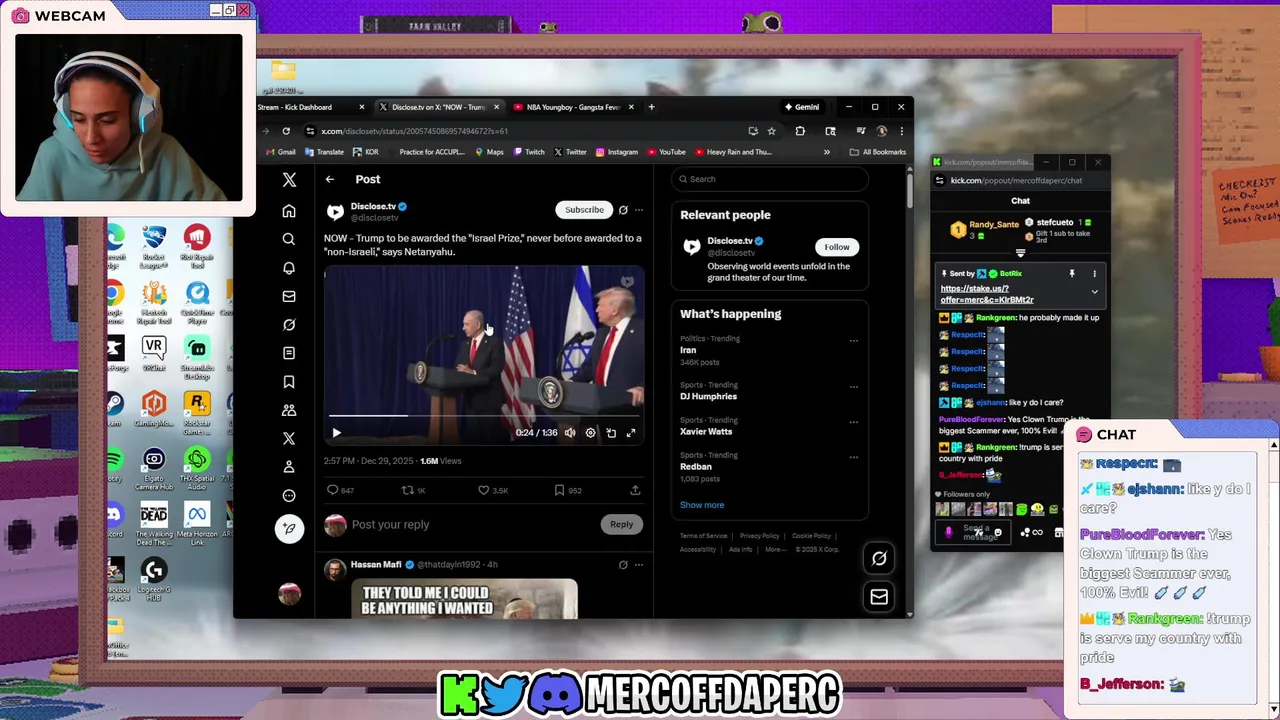The height and width of the screenshot is (720, 1280).
Task: Open the stake.us pinned link in chat
Action: 987,294
